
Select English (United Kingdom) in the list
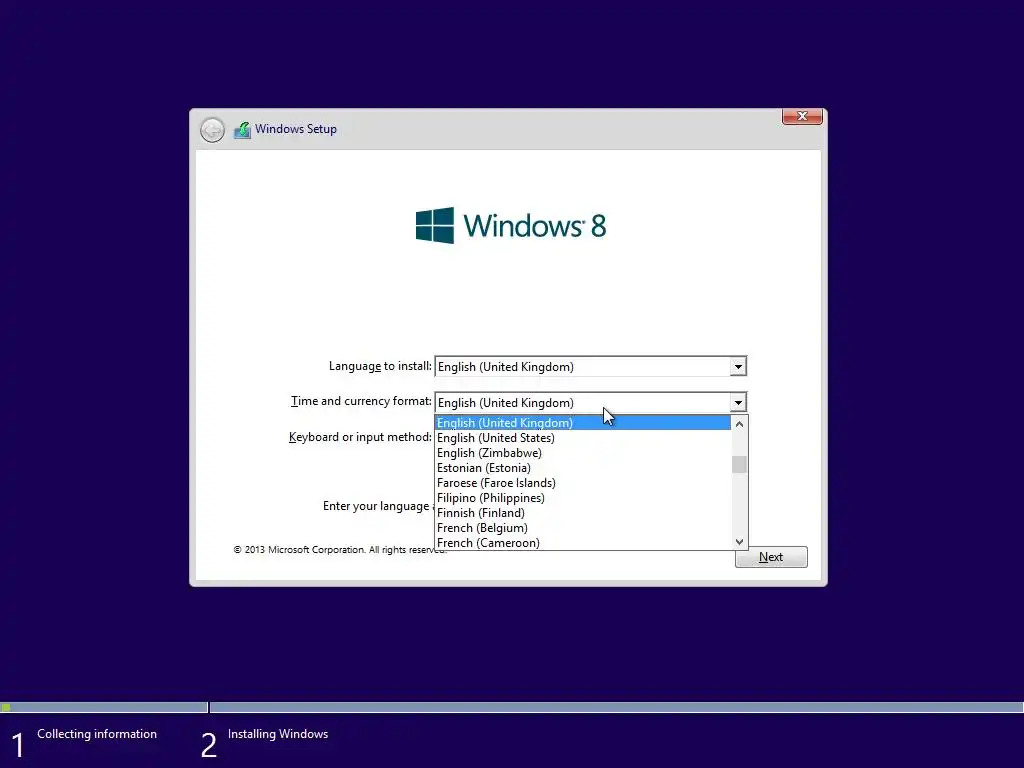coord(583,423)
